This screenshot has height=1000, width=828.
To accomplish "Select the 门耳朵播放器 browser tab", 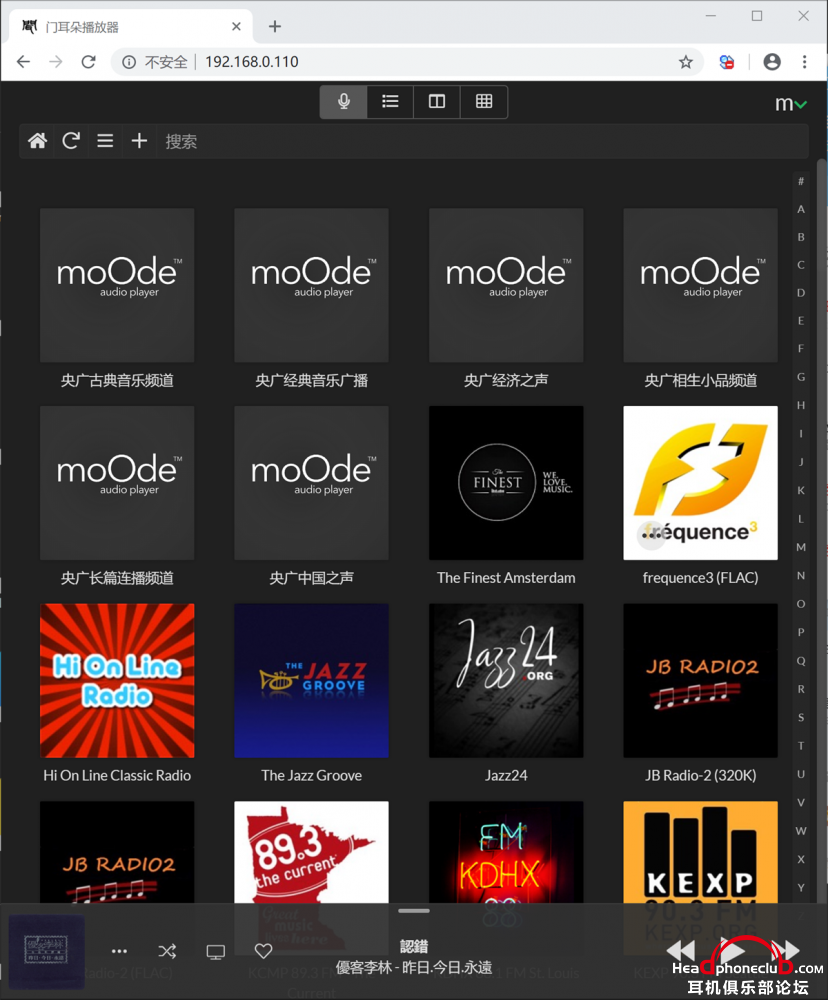I will point(131,27).
